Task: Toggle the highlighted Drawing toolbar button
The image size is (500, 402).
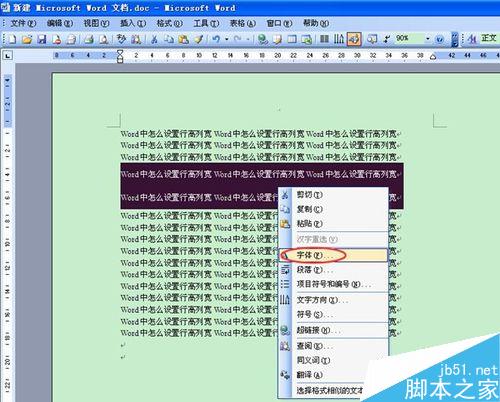Action: click(x=354, y=39)
